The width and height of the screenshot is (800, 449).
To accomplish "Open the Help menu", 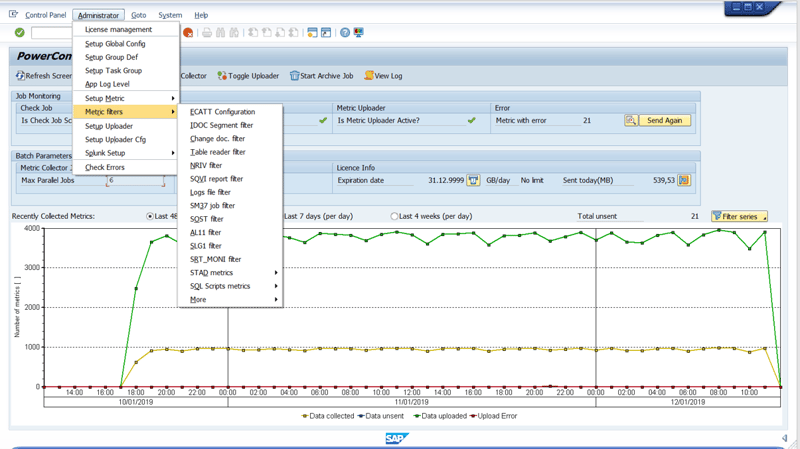I will (201, 15).
